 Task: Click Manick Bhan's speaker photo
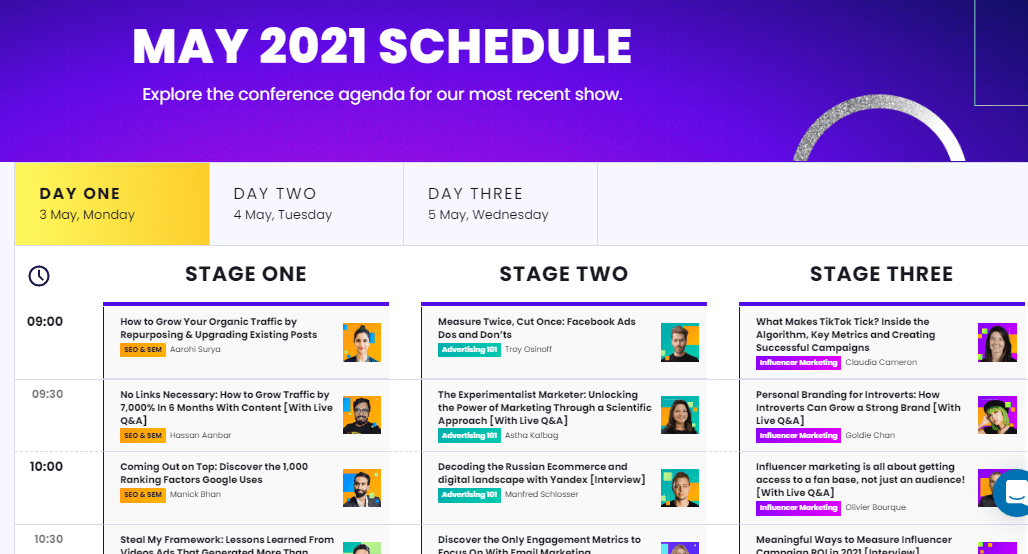click(x=362, y=488)
